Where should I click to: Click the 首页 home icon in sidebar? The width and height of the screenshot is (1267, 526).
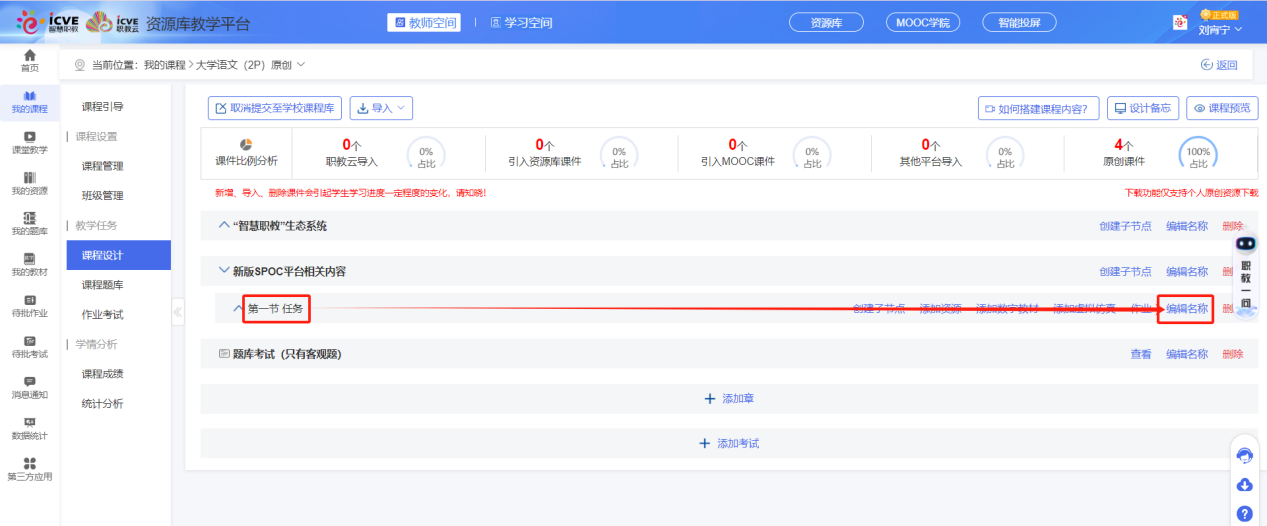point(29,60)
